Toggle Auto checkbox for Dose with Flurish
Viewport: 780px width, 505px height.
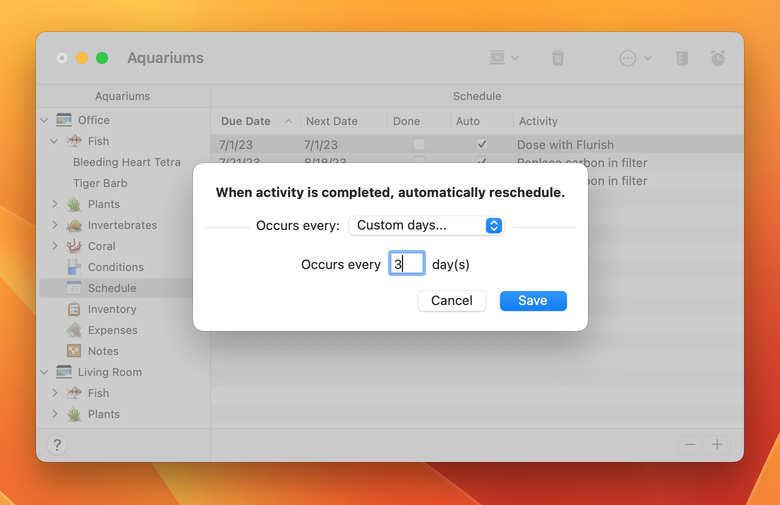(x=481, y=145)
